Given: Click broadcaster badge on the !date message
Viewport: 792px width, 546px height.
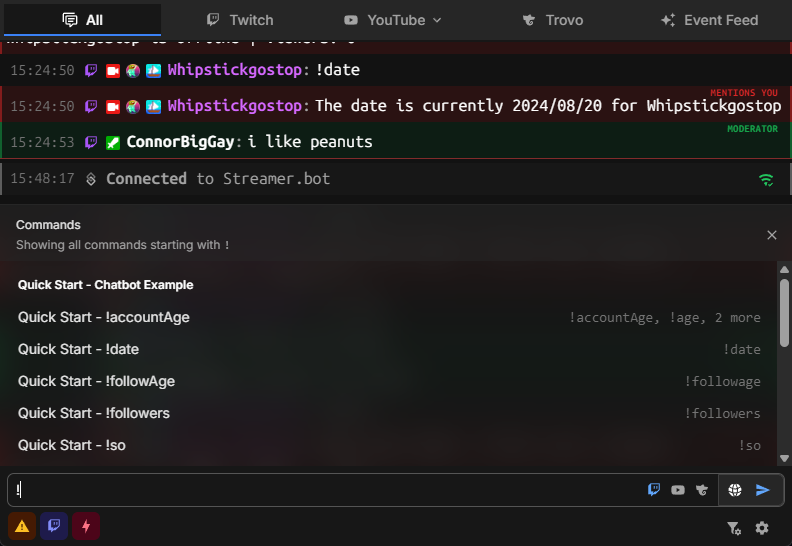Looking at the screenshot, I should 113,71.
